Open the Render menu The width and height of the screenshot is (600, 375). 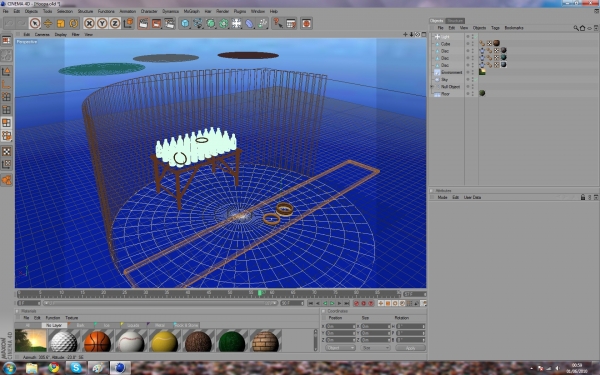pos(222,11)
